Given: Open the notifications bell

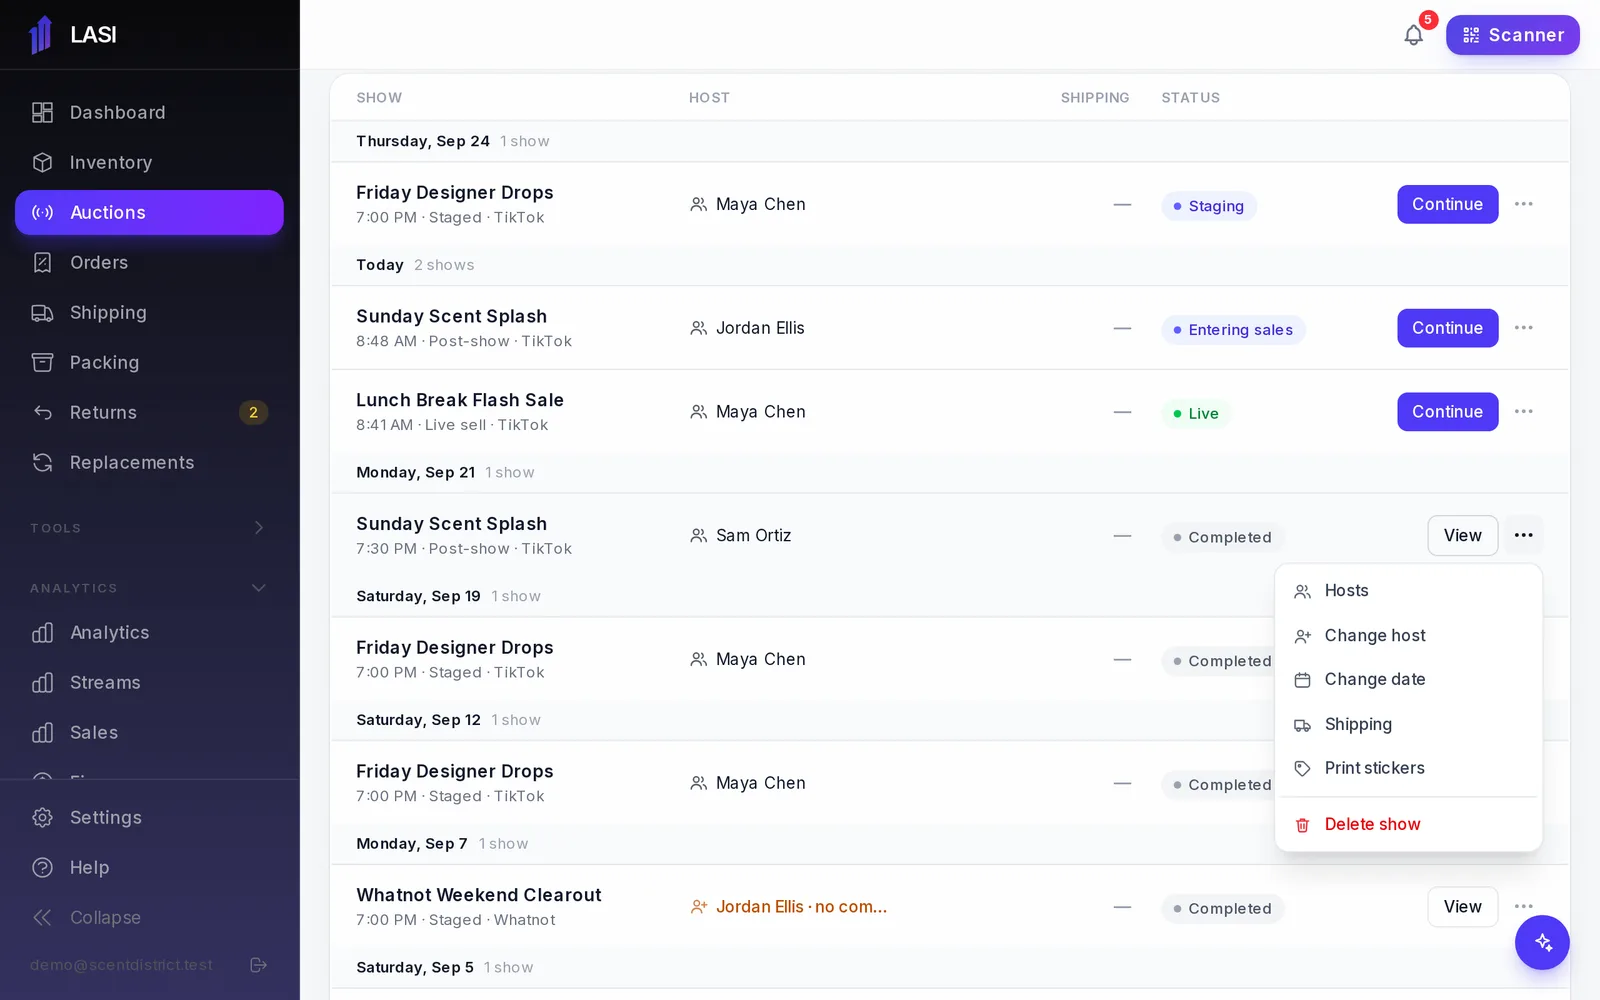Looking at the screenshot, I should point(1413,35).
